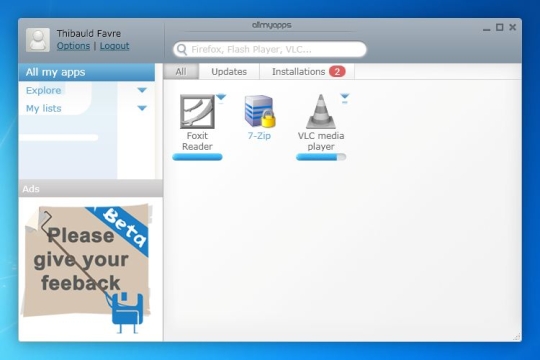The width and height of the screenshot is (540, 360).
Task: Click the VLC media player name label
Action: pos(321,141)
